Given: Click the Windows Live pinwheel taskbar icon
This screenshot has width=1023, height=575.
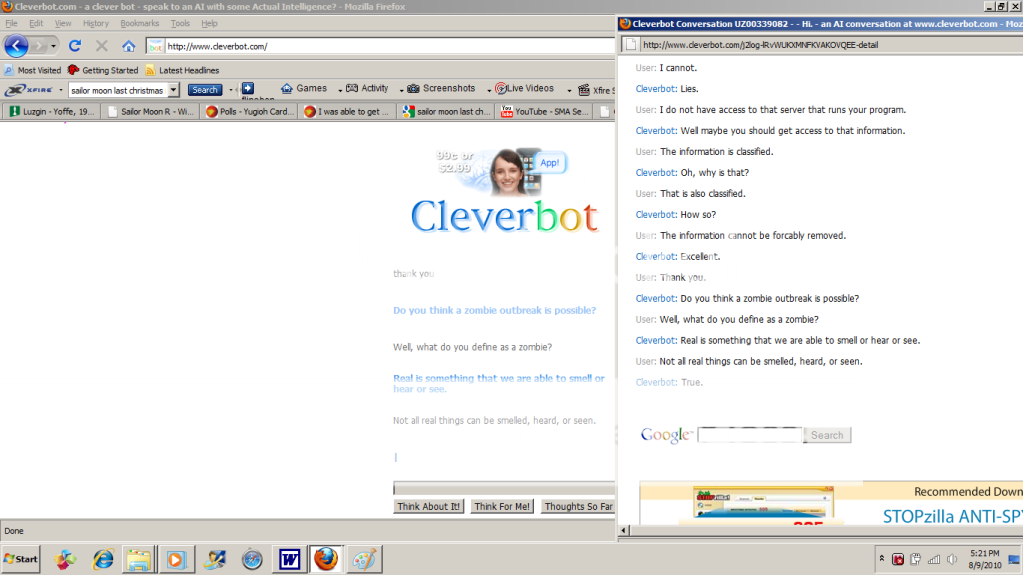Looking at the screenshot, I should tap(65, 559).
